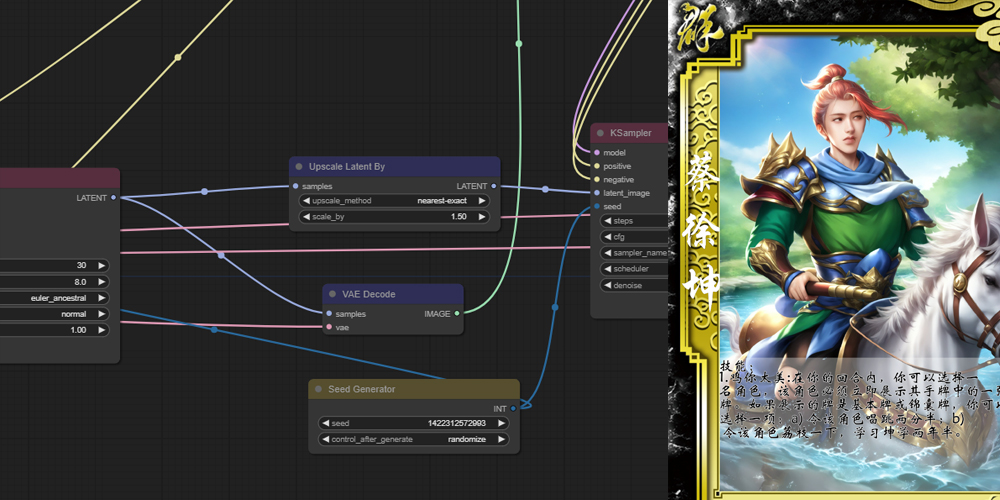Click positive input port on KSampler
The image size is (1000, 500).
596,166
